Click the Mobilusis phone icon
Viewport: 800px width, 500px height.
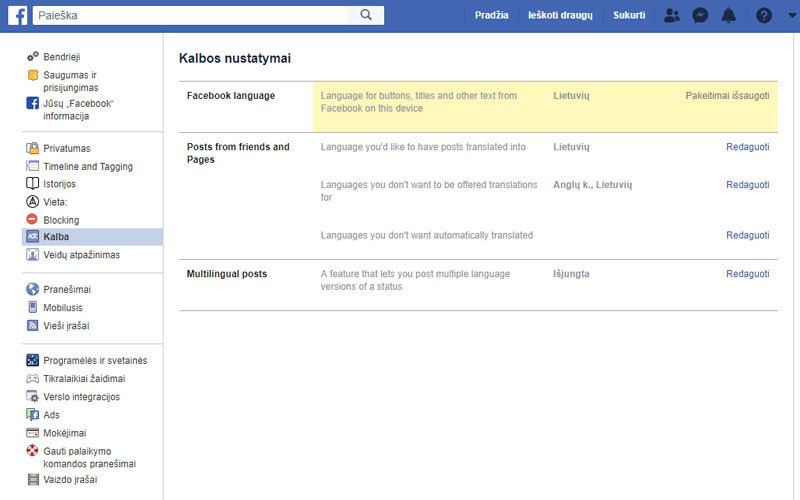point(33,307)
